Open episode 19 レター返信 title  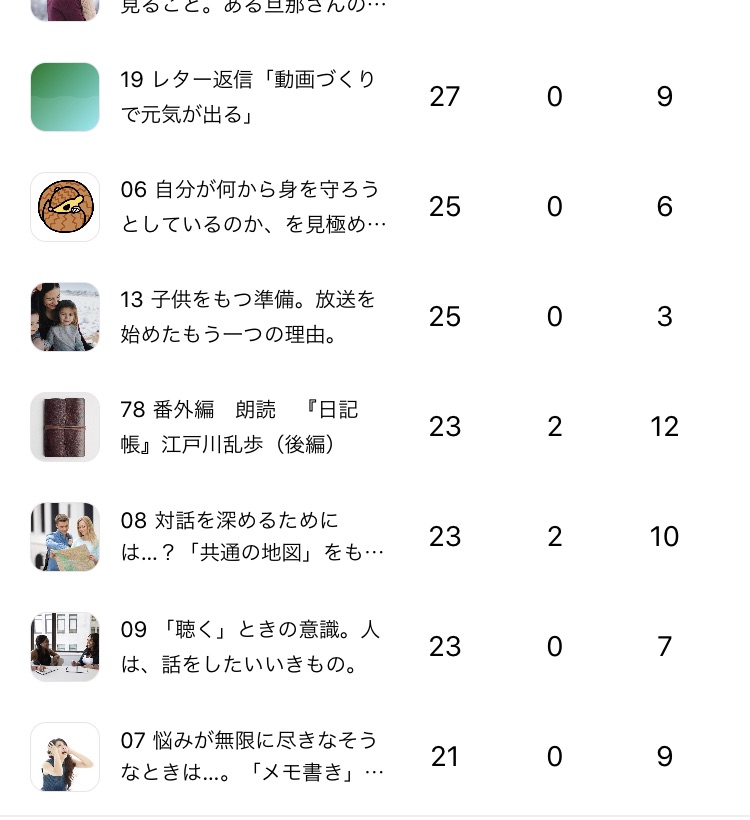(248, 97)
